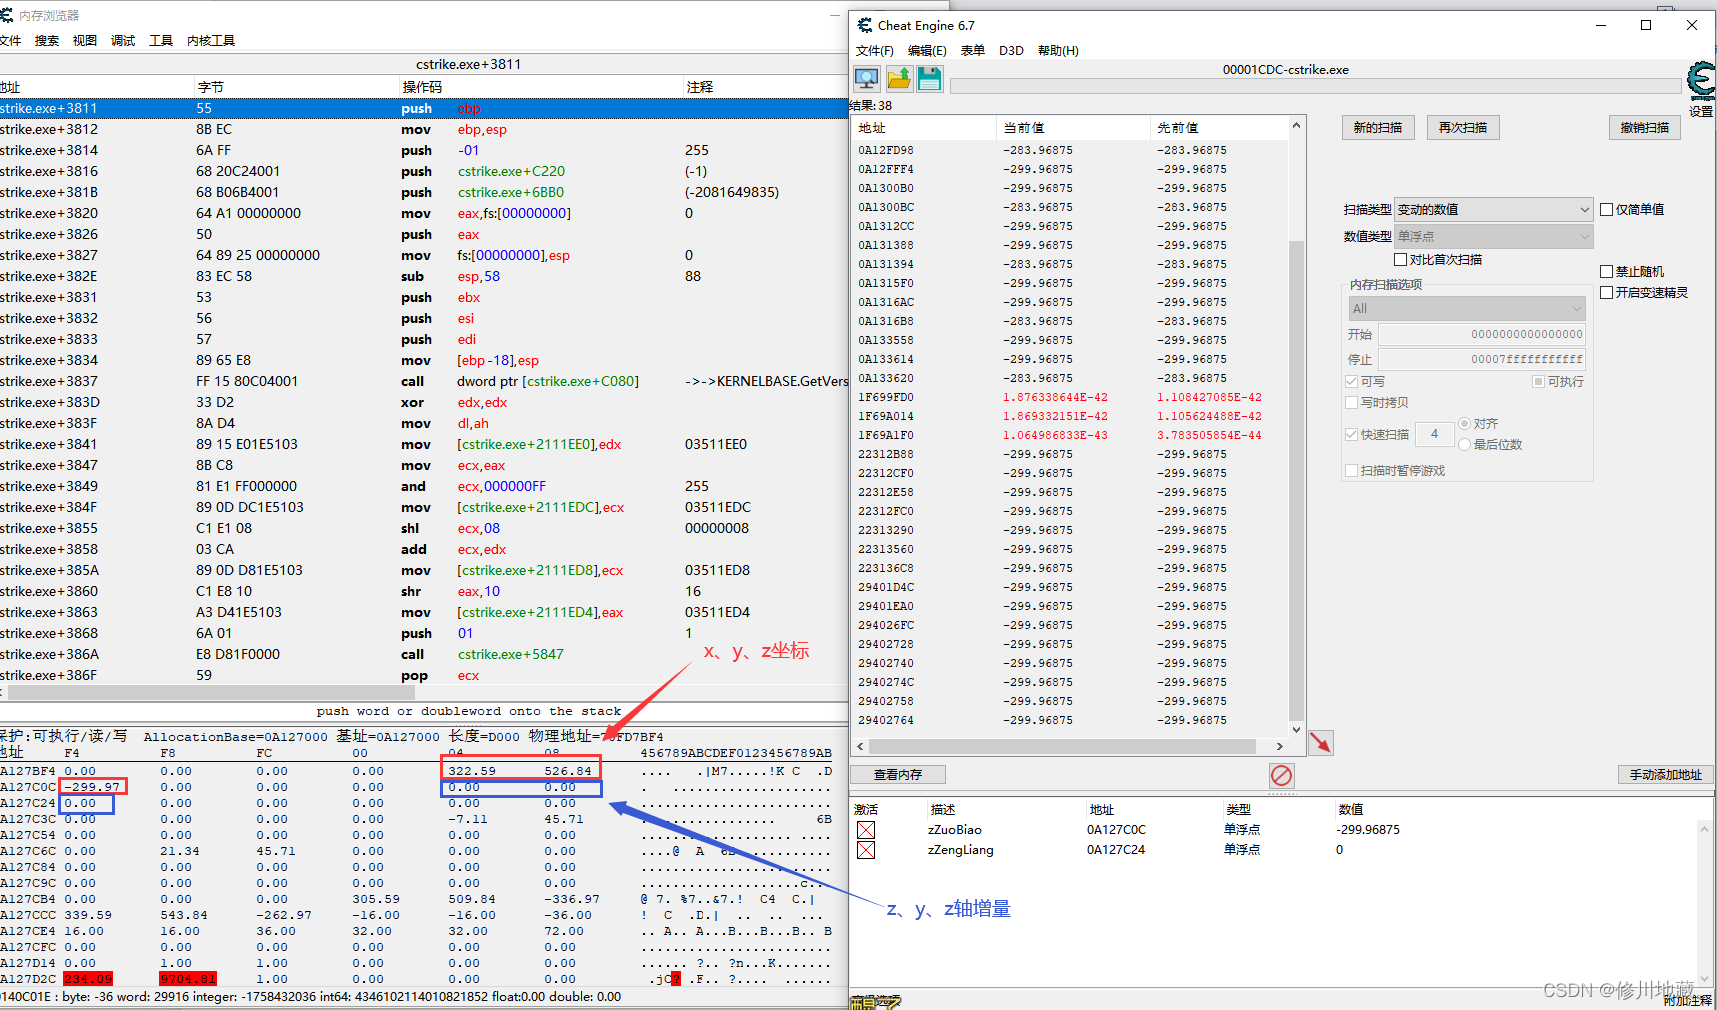Toggle the 扫描时暂停游戏 checkbox
This screenshot has height=1010, width=1717.
pos(1352,470)
